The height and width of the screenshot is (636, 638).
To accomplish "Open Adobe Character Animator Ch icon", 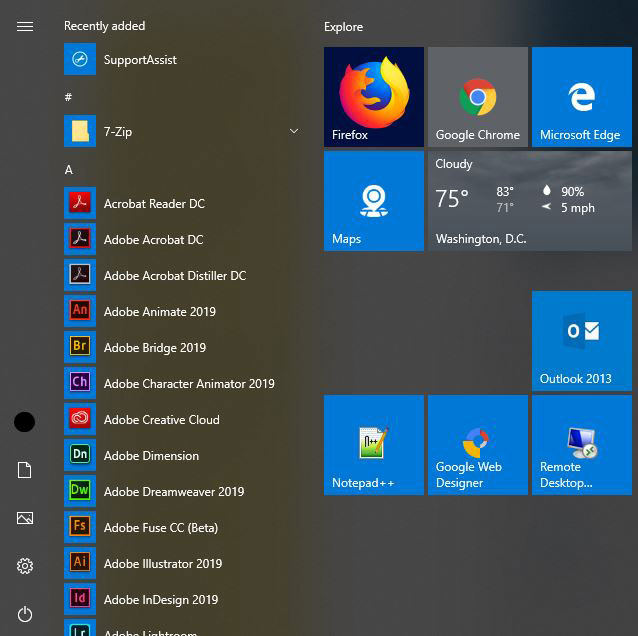I will 80,383.
